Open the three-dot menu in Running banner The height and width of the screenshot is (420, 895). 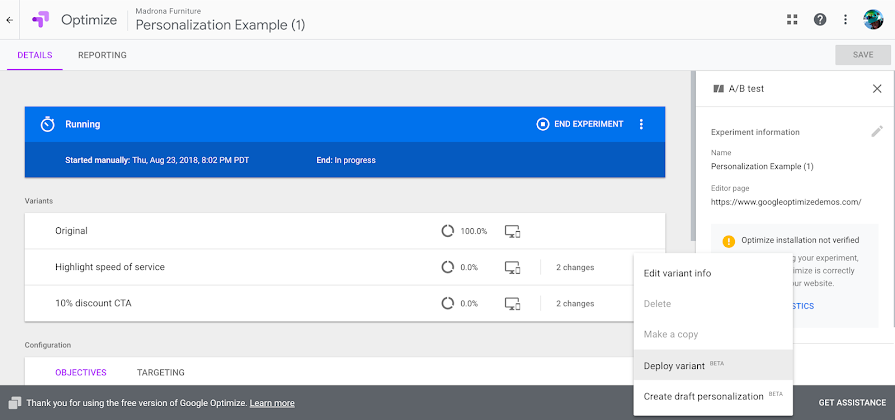[x=641, y=124]
